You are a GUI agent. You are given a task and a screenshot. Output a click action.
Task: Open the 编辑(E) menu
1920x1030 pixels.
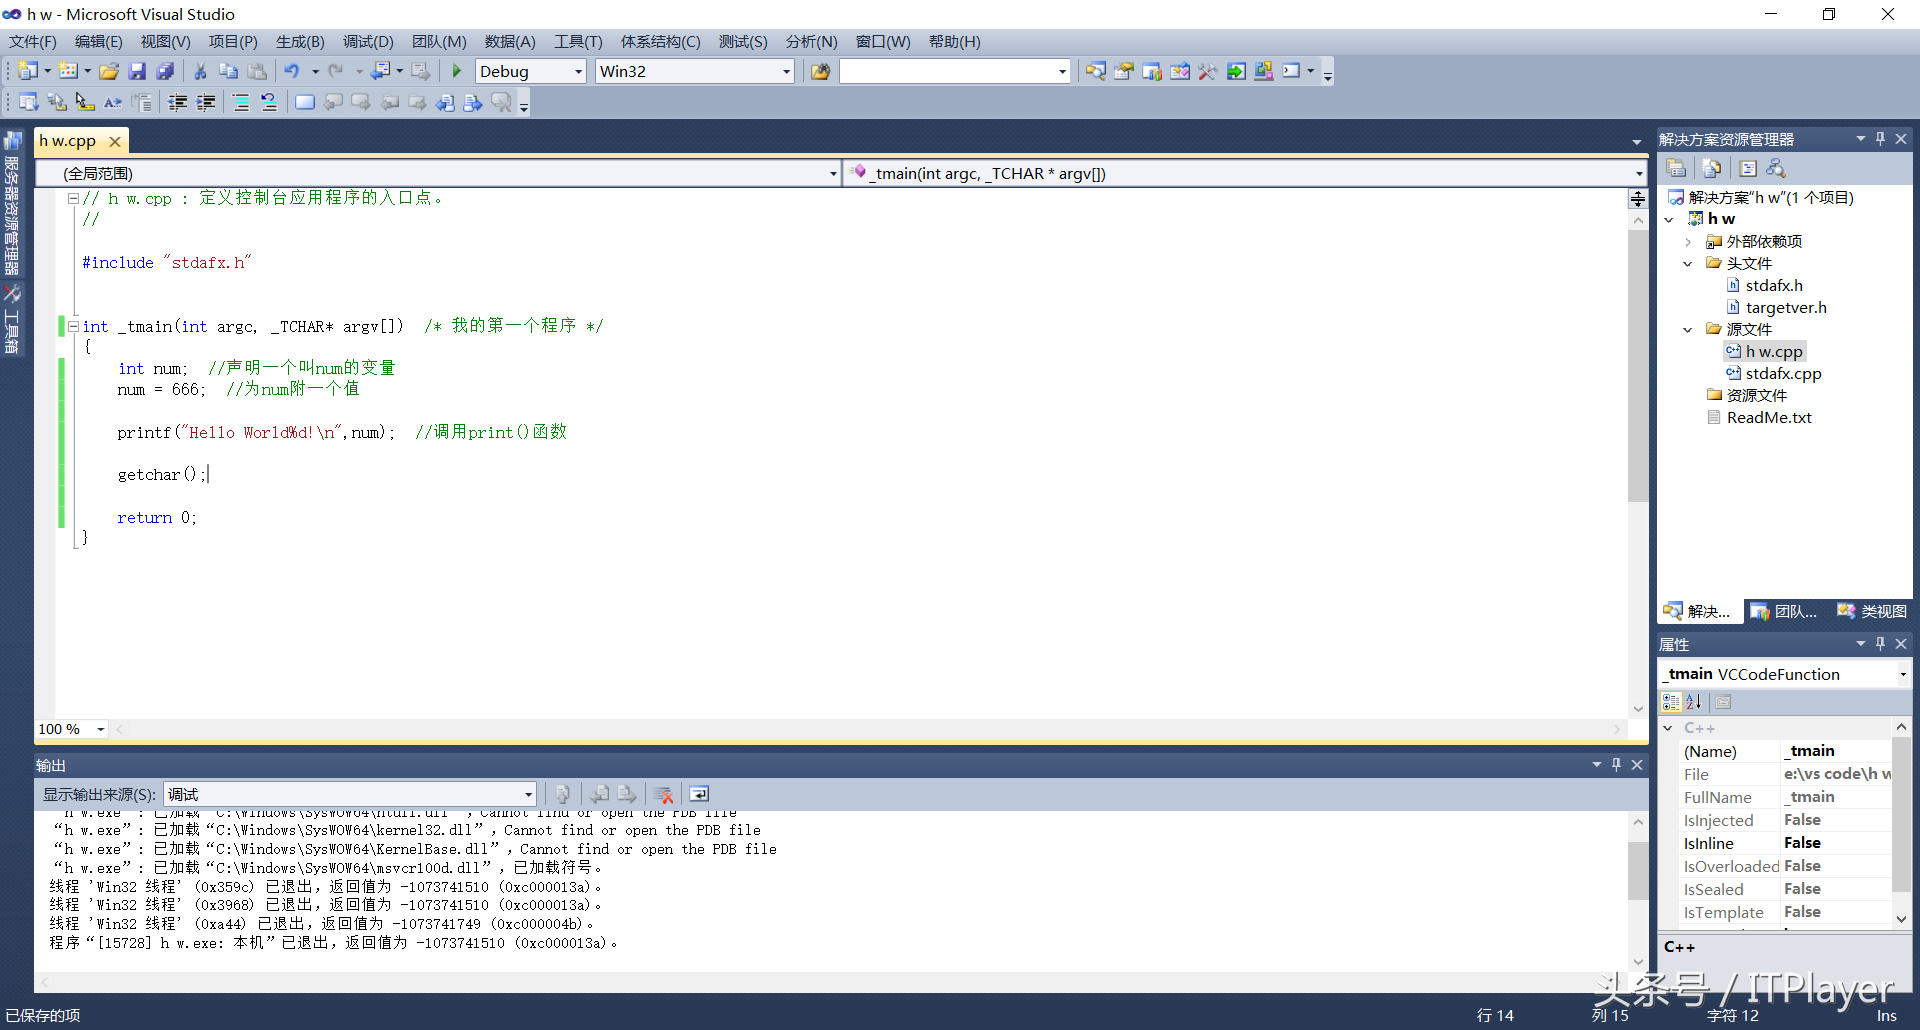click(99, 42)
